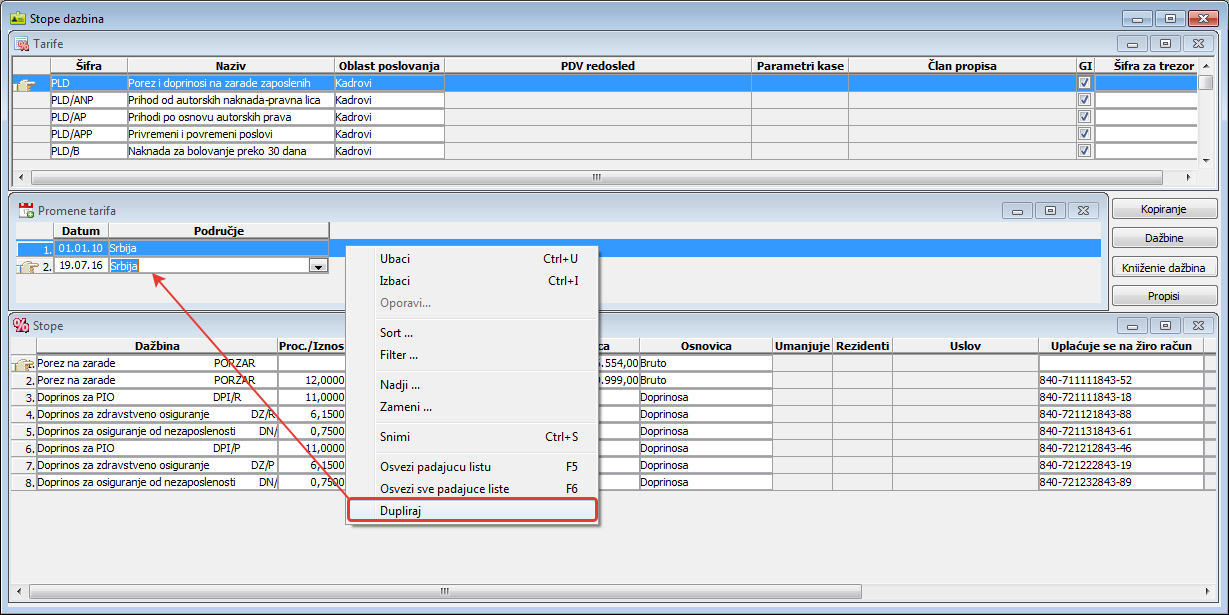Click the Promene tarifa calendar icon

[26, 211]
